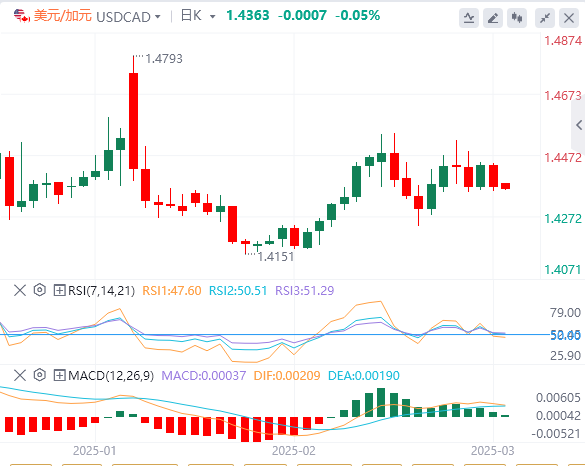Switch the candlestick chart type icon
The height and width of the screenshot is (466, 585).
[x=517, y=18]
